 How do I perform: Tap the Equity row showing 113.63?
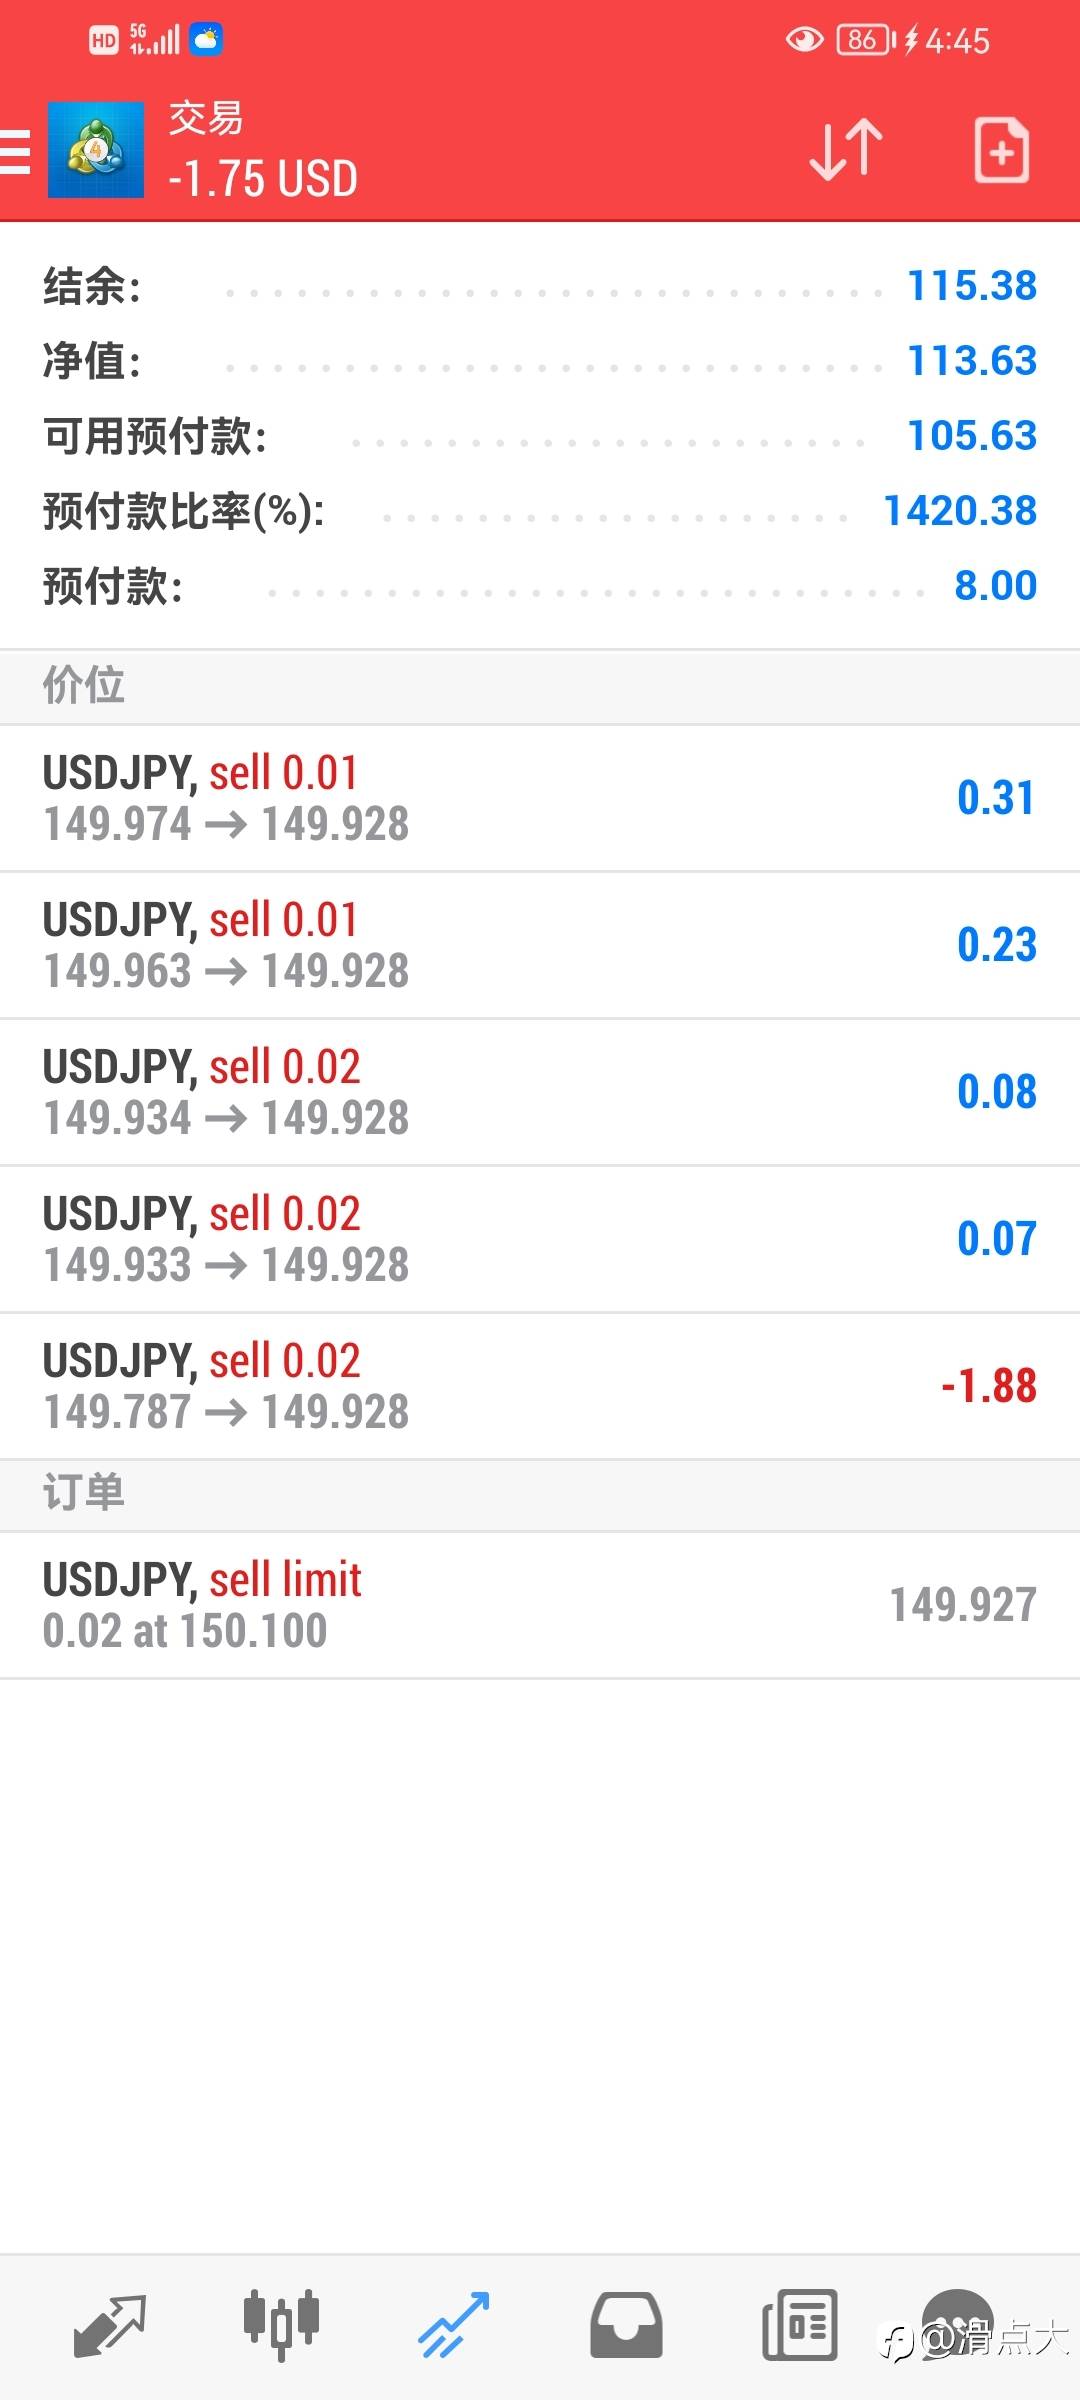(x=540, y=361)
